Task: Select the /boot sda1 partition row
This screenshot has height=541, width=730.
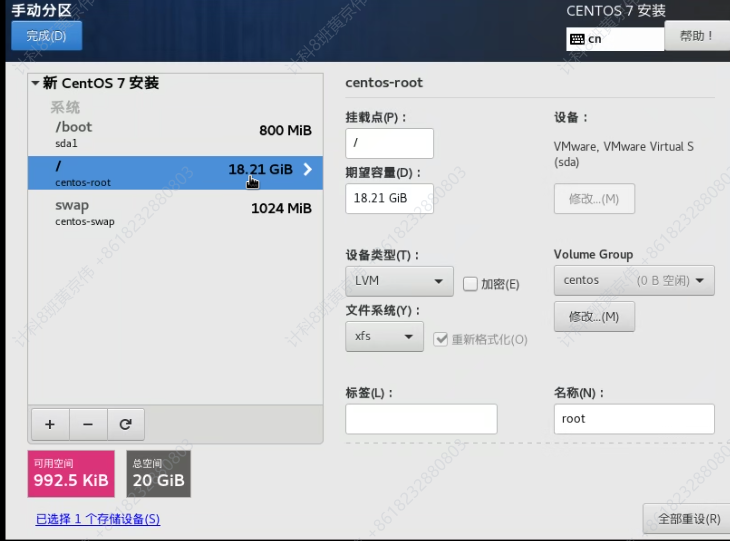Action: (x=175, y=134)
